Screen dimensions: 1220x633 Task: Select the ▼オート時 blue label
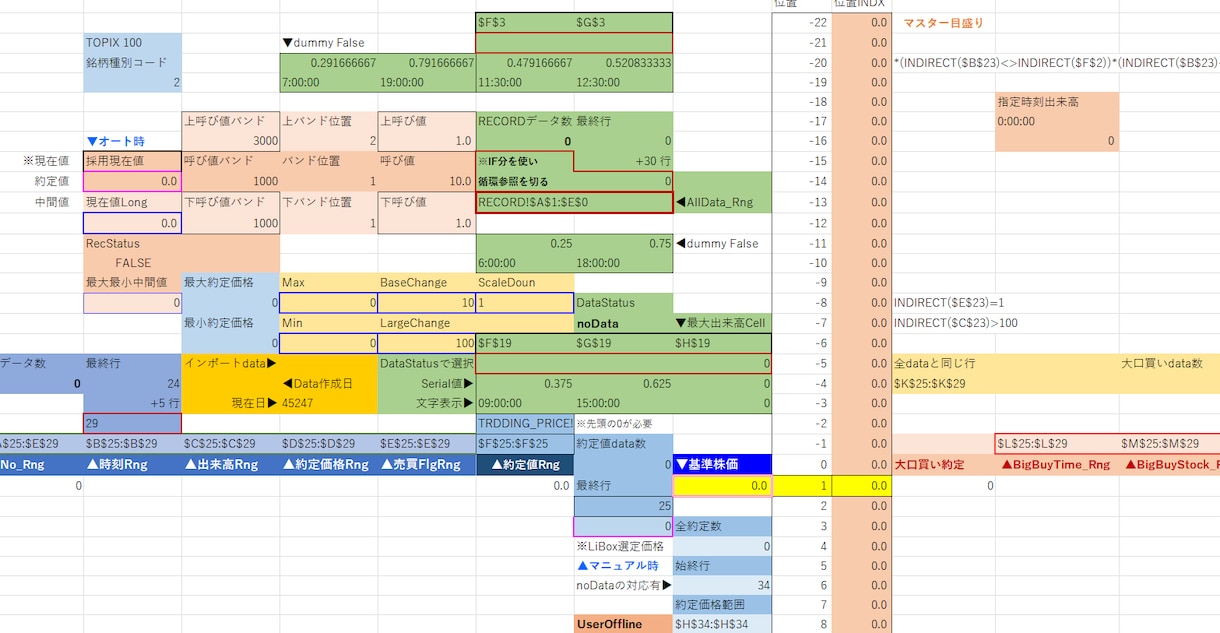tap(132, 141)
